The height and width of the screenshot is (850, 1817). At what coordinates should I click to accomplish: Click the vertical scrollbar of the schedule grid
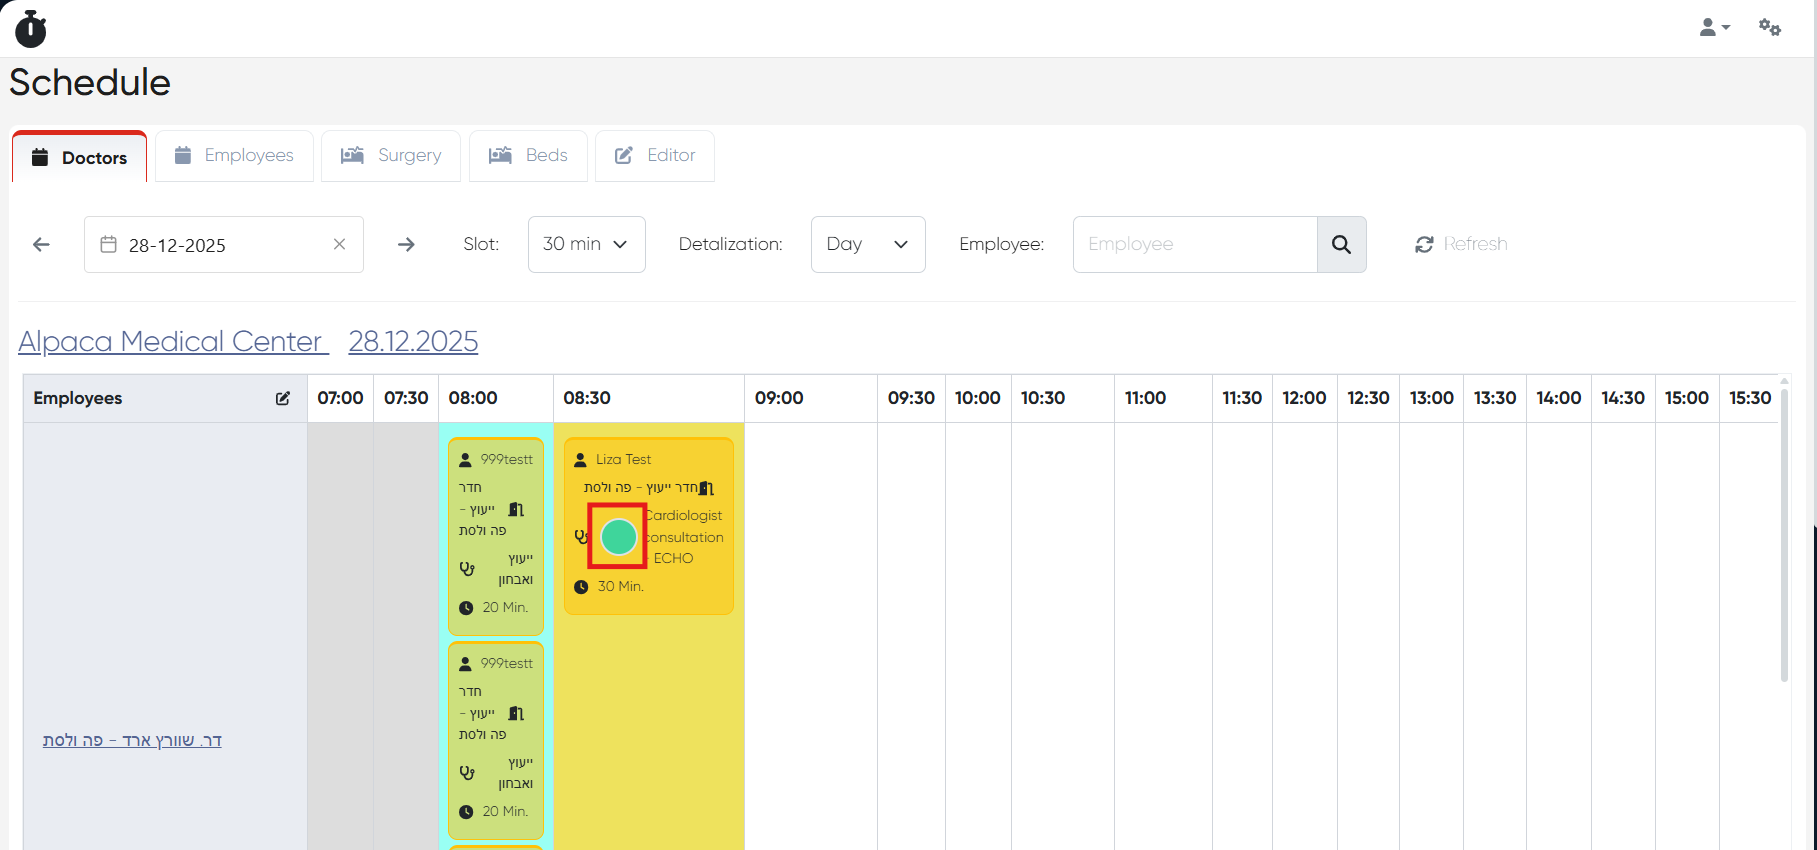(x=1784, y=540)
